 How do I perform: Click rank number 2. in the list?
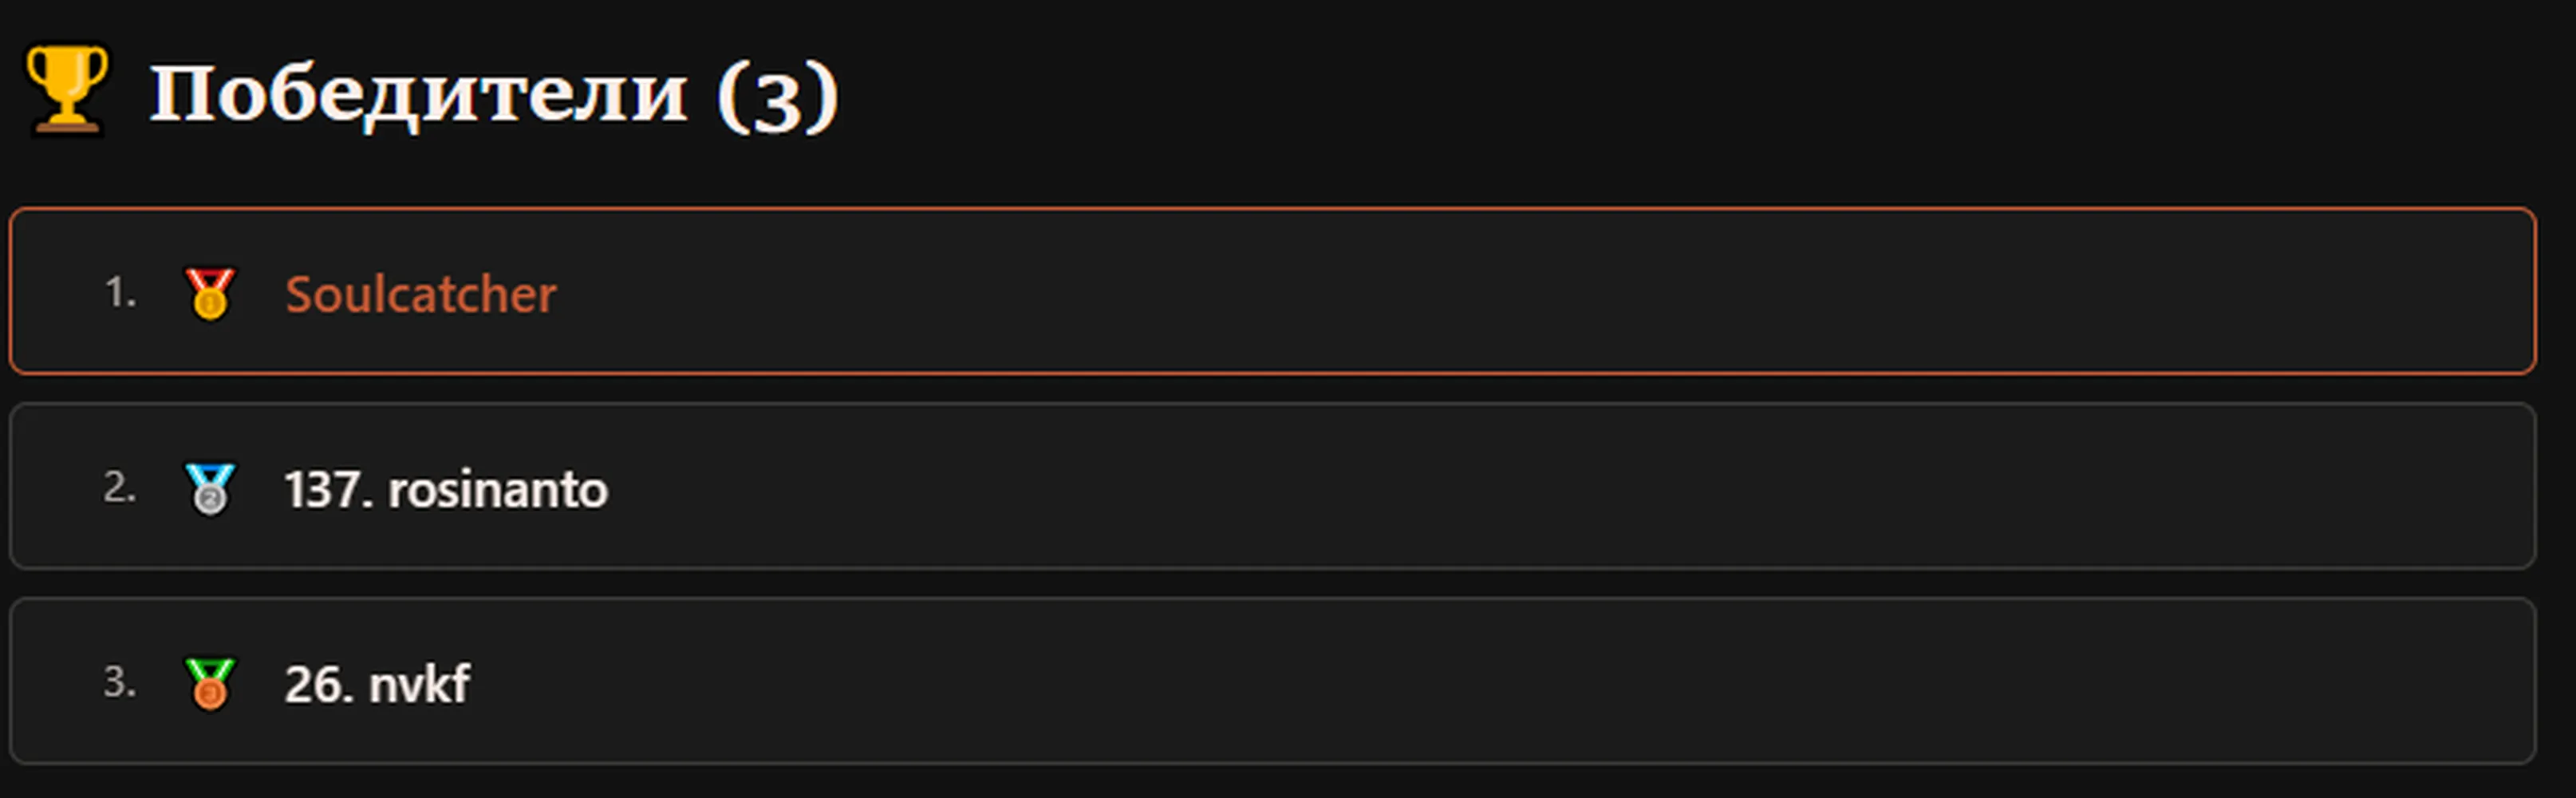tap(120, 487)
